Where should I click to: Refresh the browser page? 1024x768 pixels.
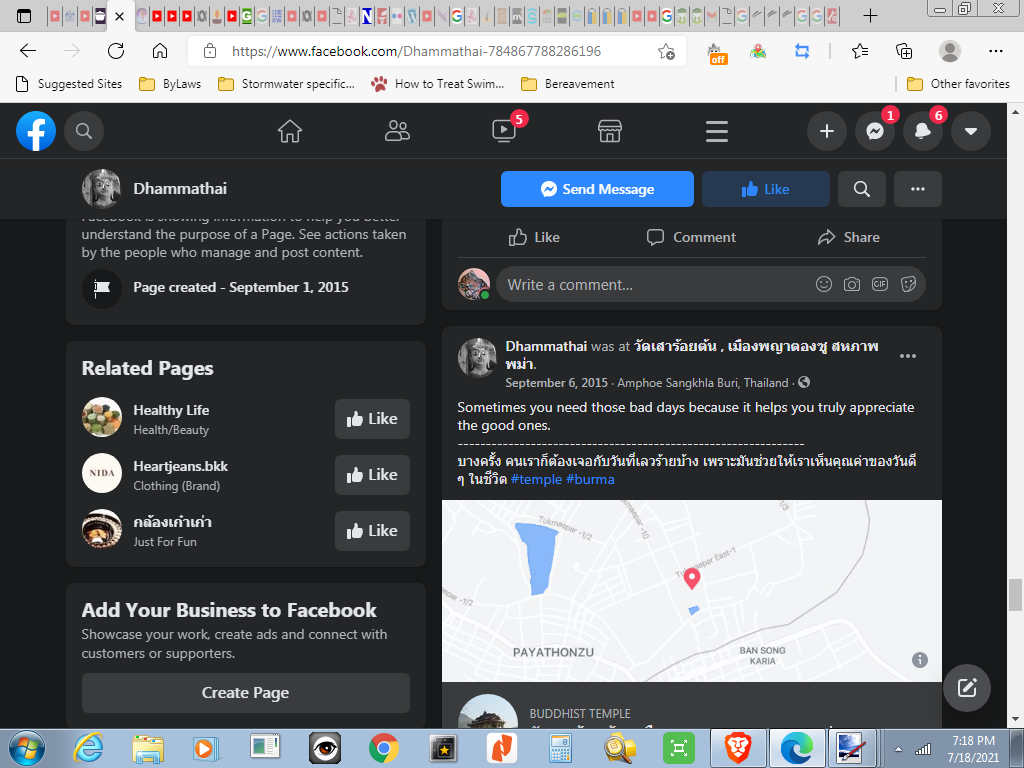click(116, 51)
